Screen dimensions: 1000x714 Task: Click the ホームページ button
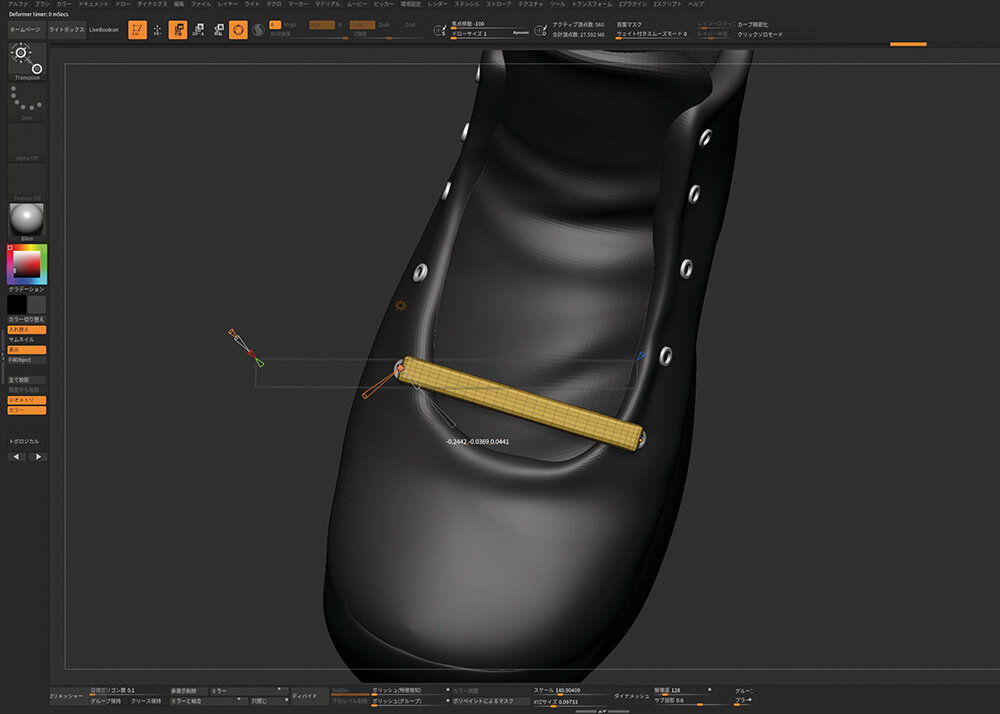26,30
